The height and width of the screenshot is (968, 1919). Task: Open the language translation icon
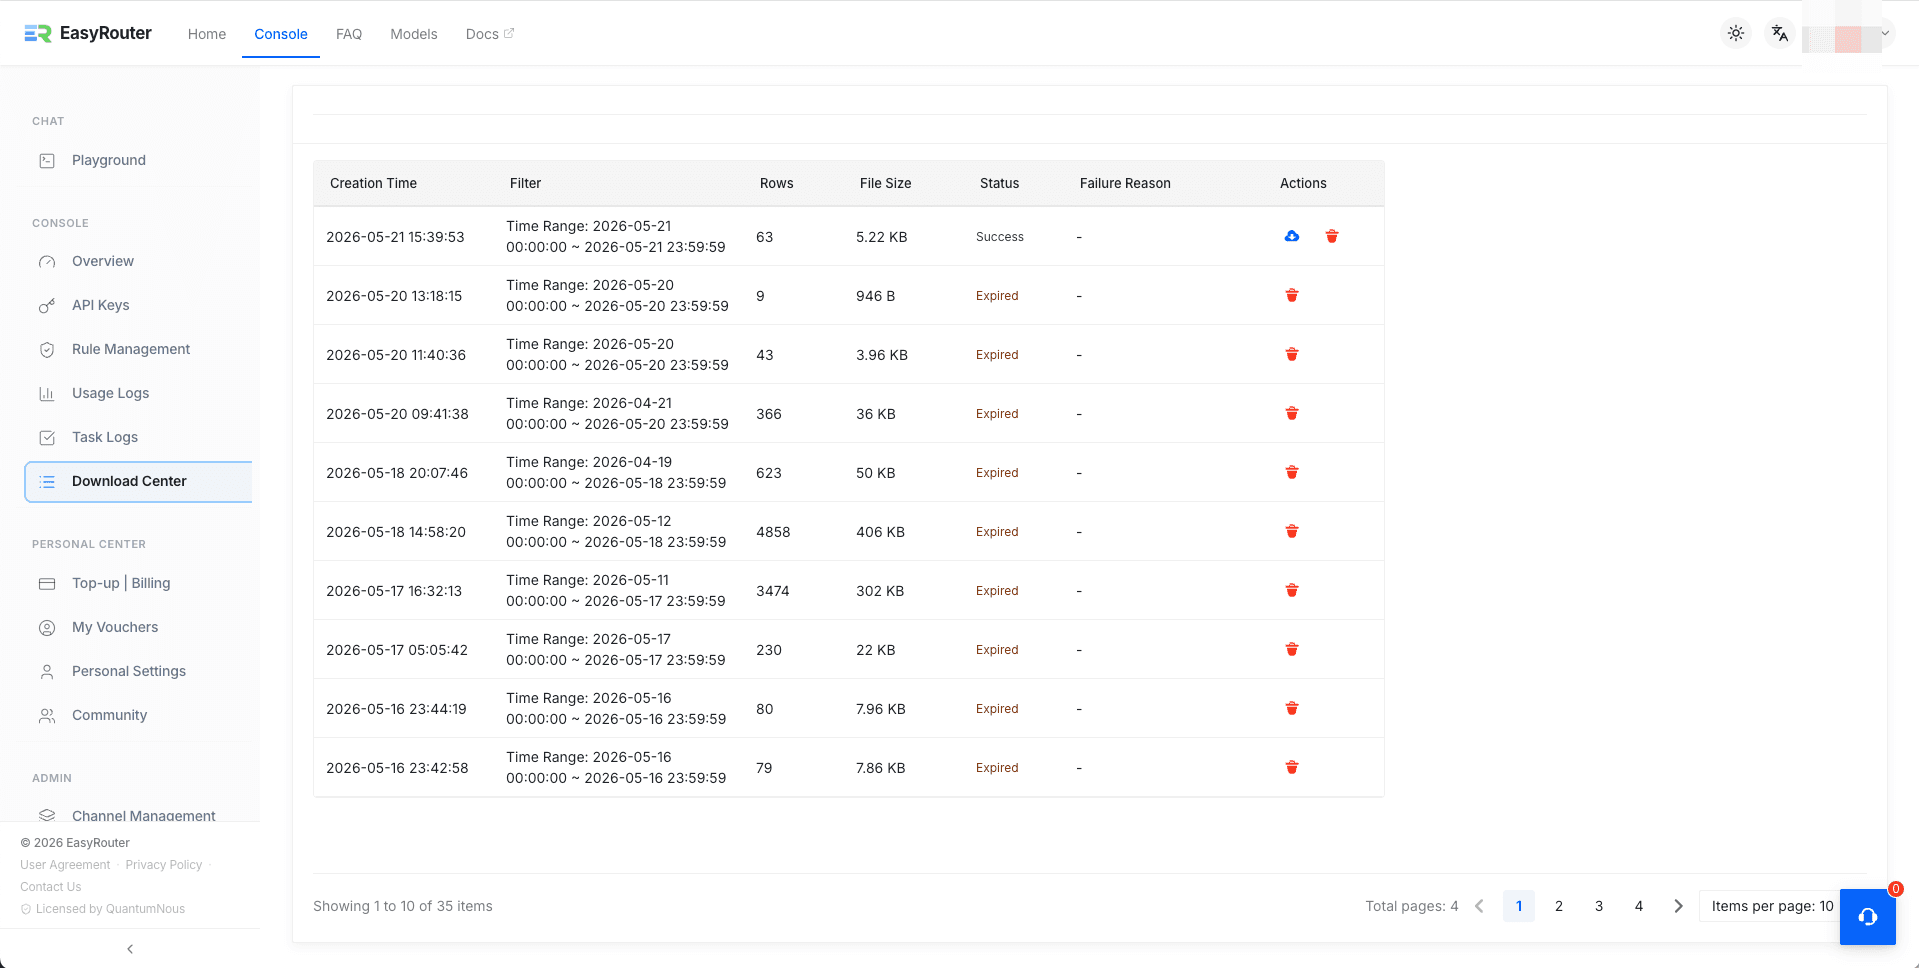1779,33
